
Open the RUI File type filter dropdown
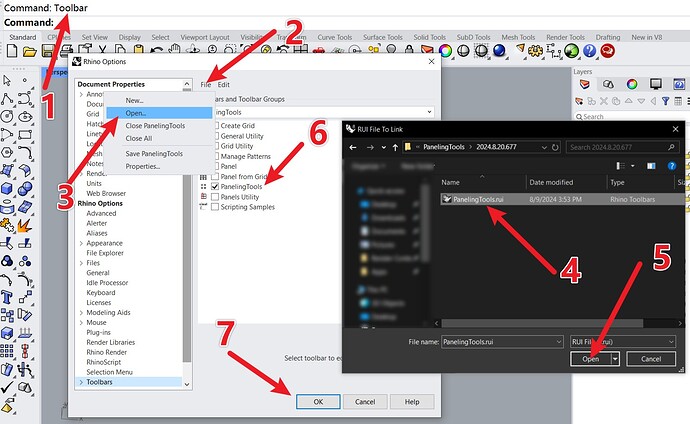pyautogui.click(x=671, y=342)
